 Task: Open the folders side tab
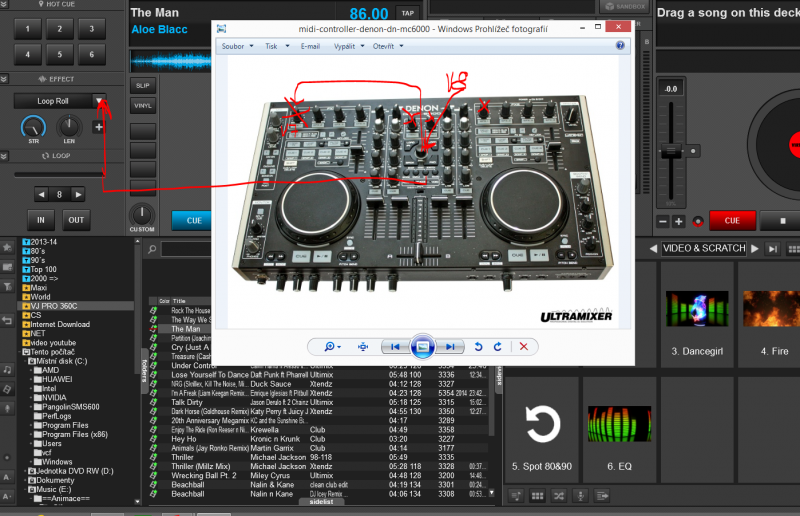144,371
